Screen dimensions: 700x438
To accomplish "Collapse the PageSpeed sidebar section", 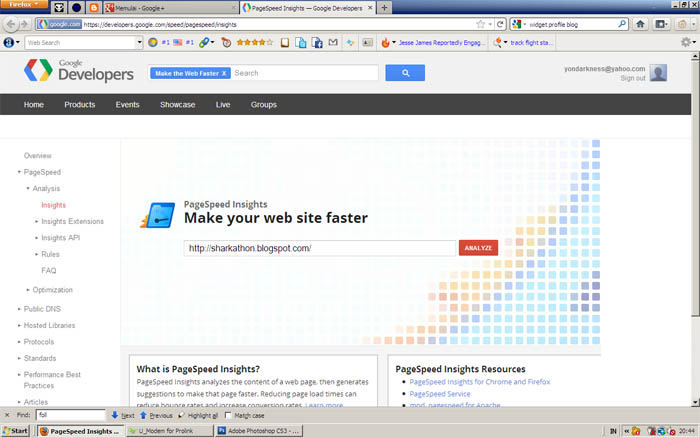I will [19, 172].
